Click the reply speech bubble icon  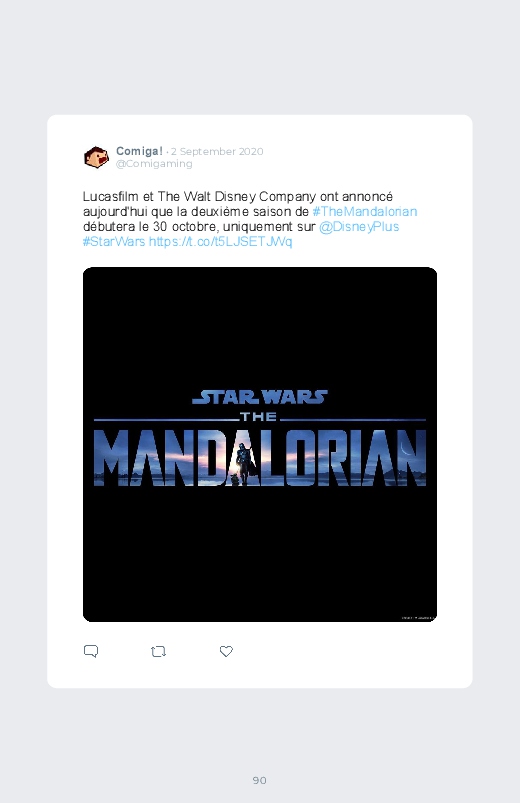(91, 651)
